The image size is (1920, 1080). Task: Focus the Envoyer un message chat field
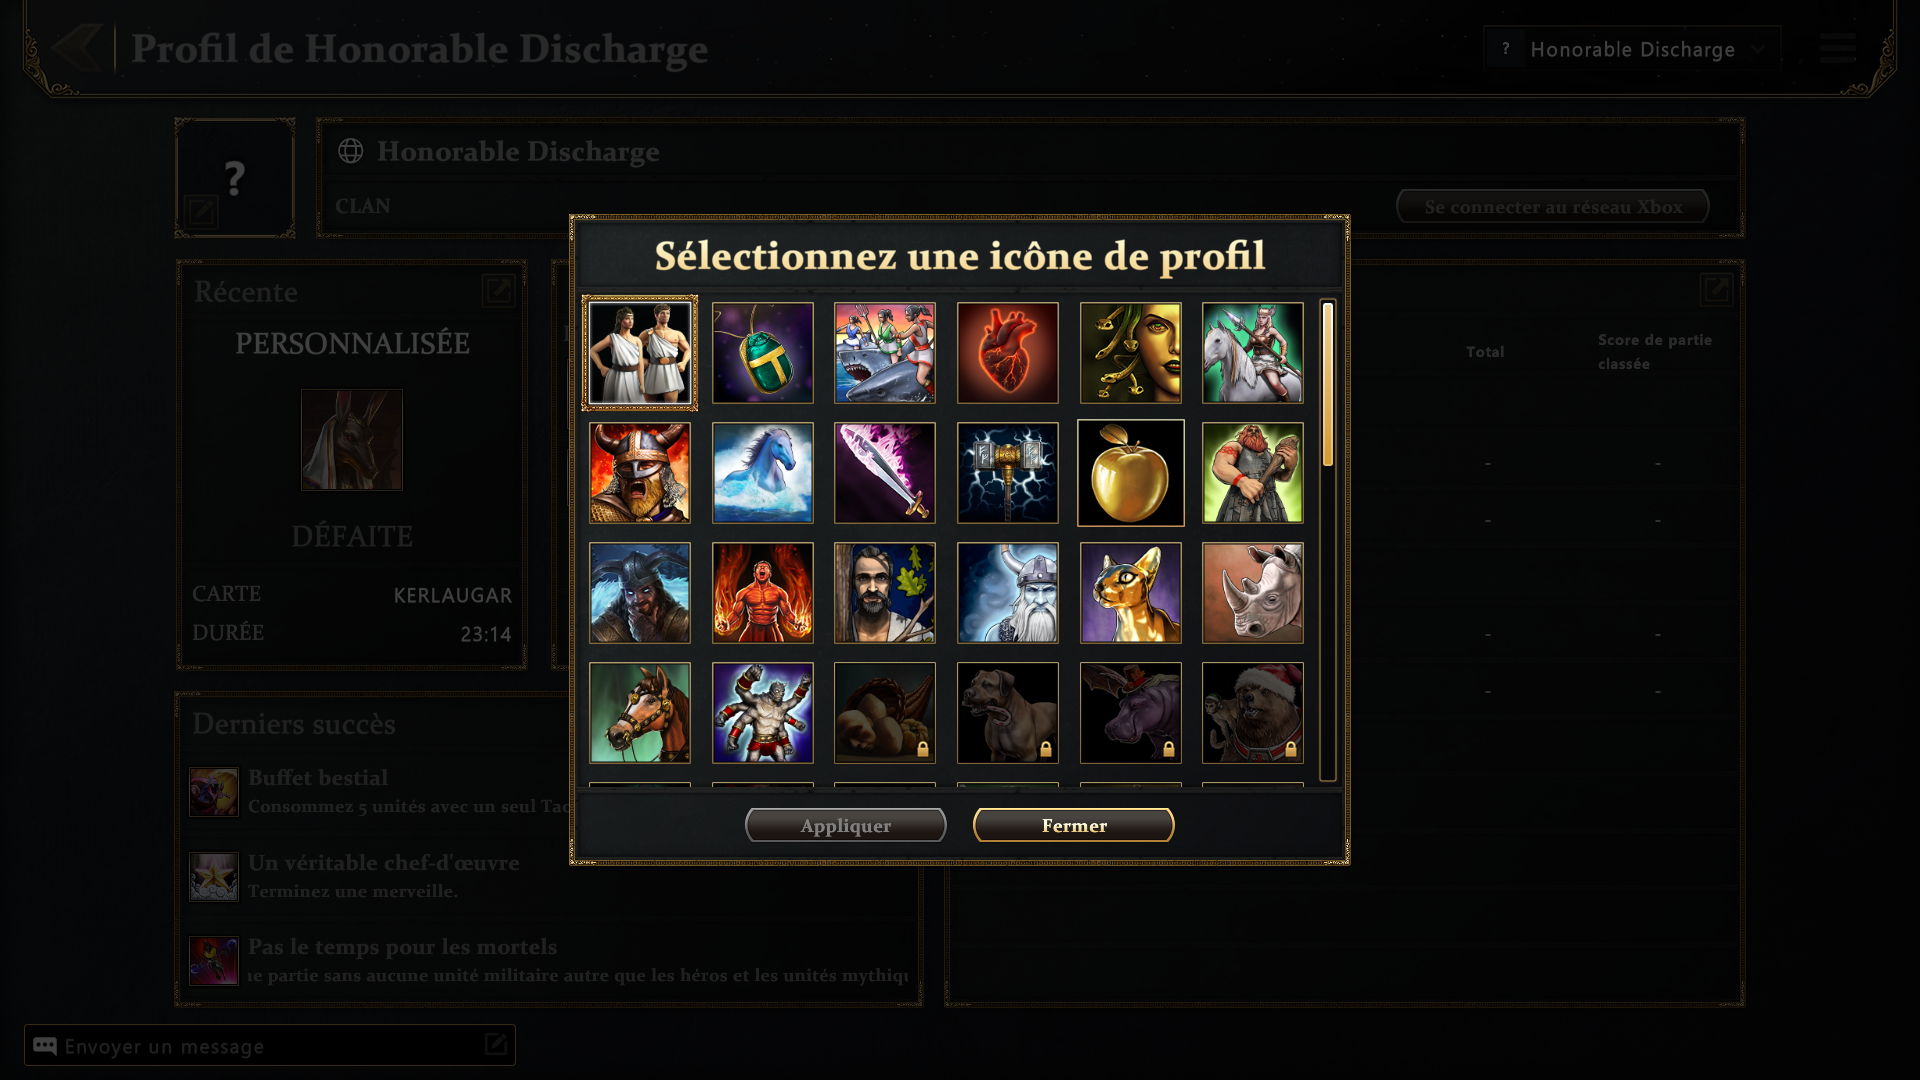(270, 1045)
